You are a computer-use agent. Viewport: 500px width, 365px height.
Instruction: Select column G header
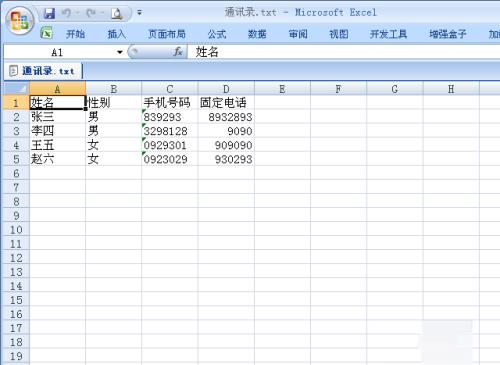point(395,89)
